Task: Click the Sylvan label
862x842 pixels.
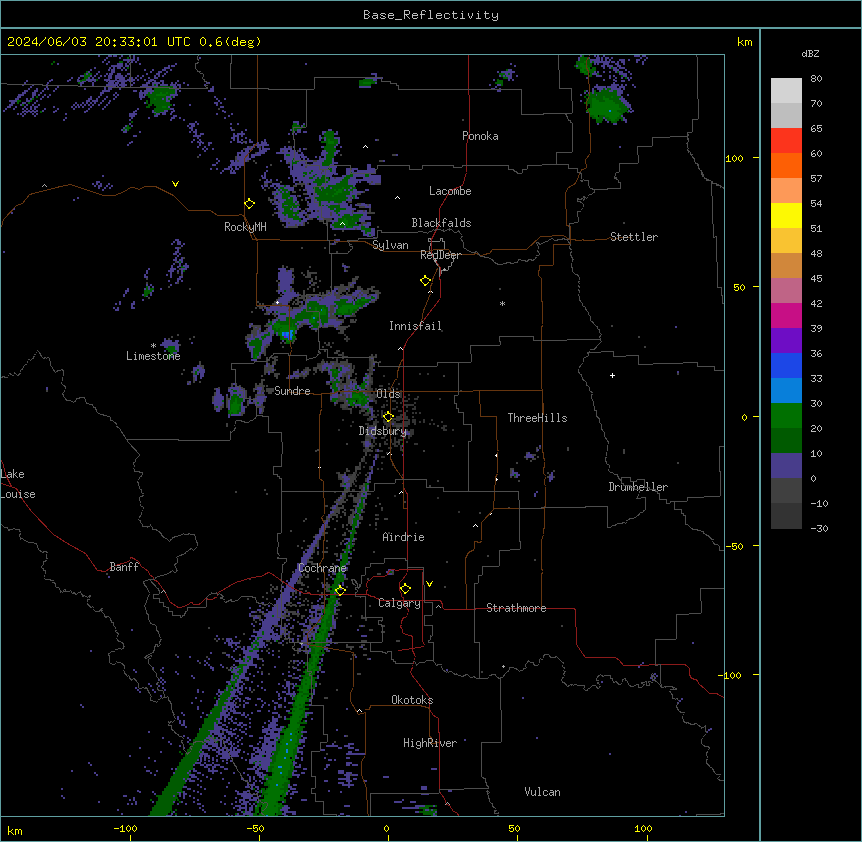Action: [390, 245]
